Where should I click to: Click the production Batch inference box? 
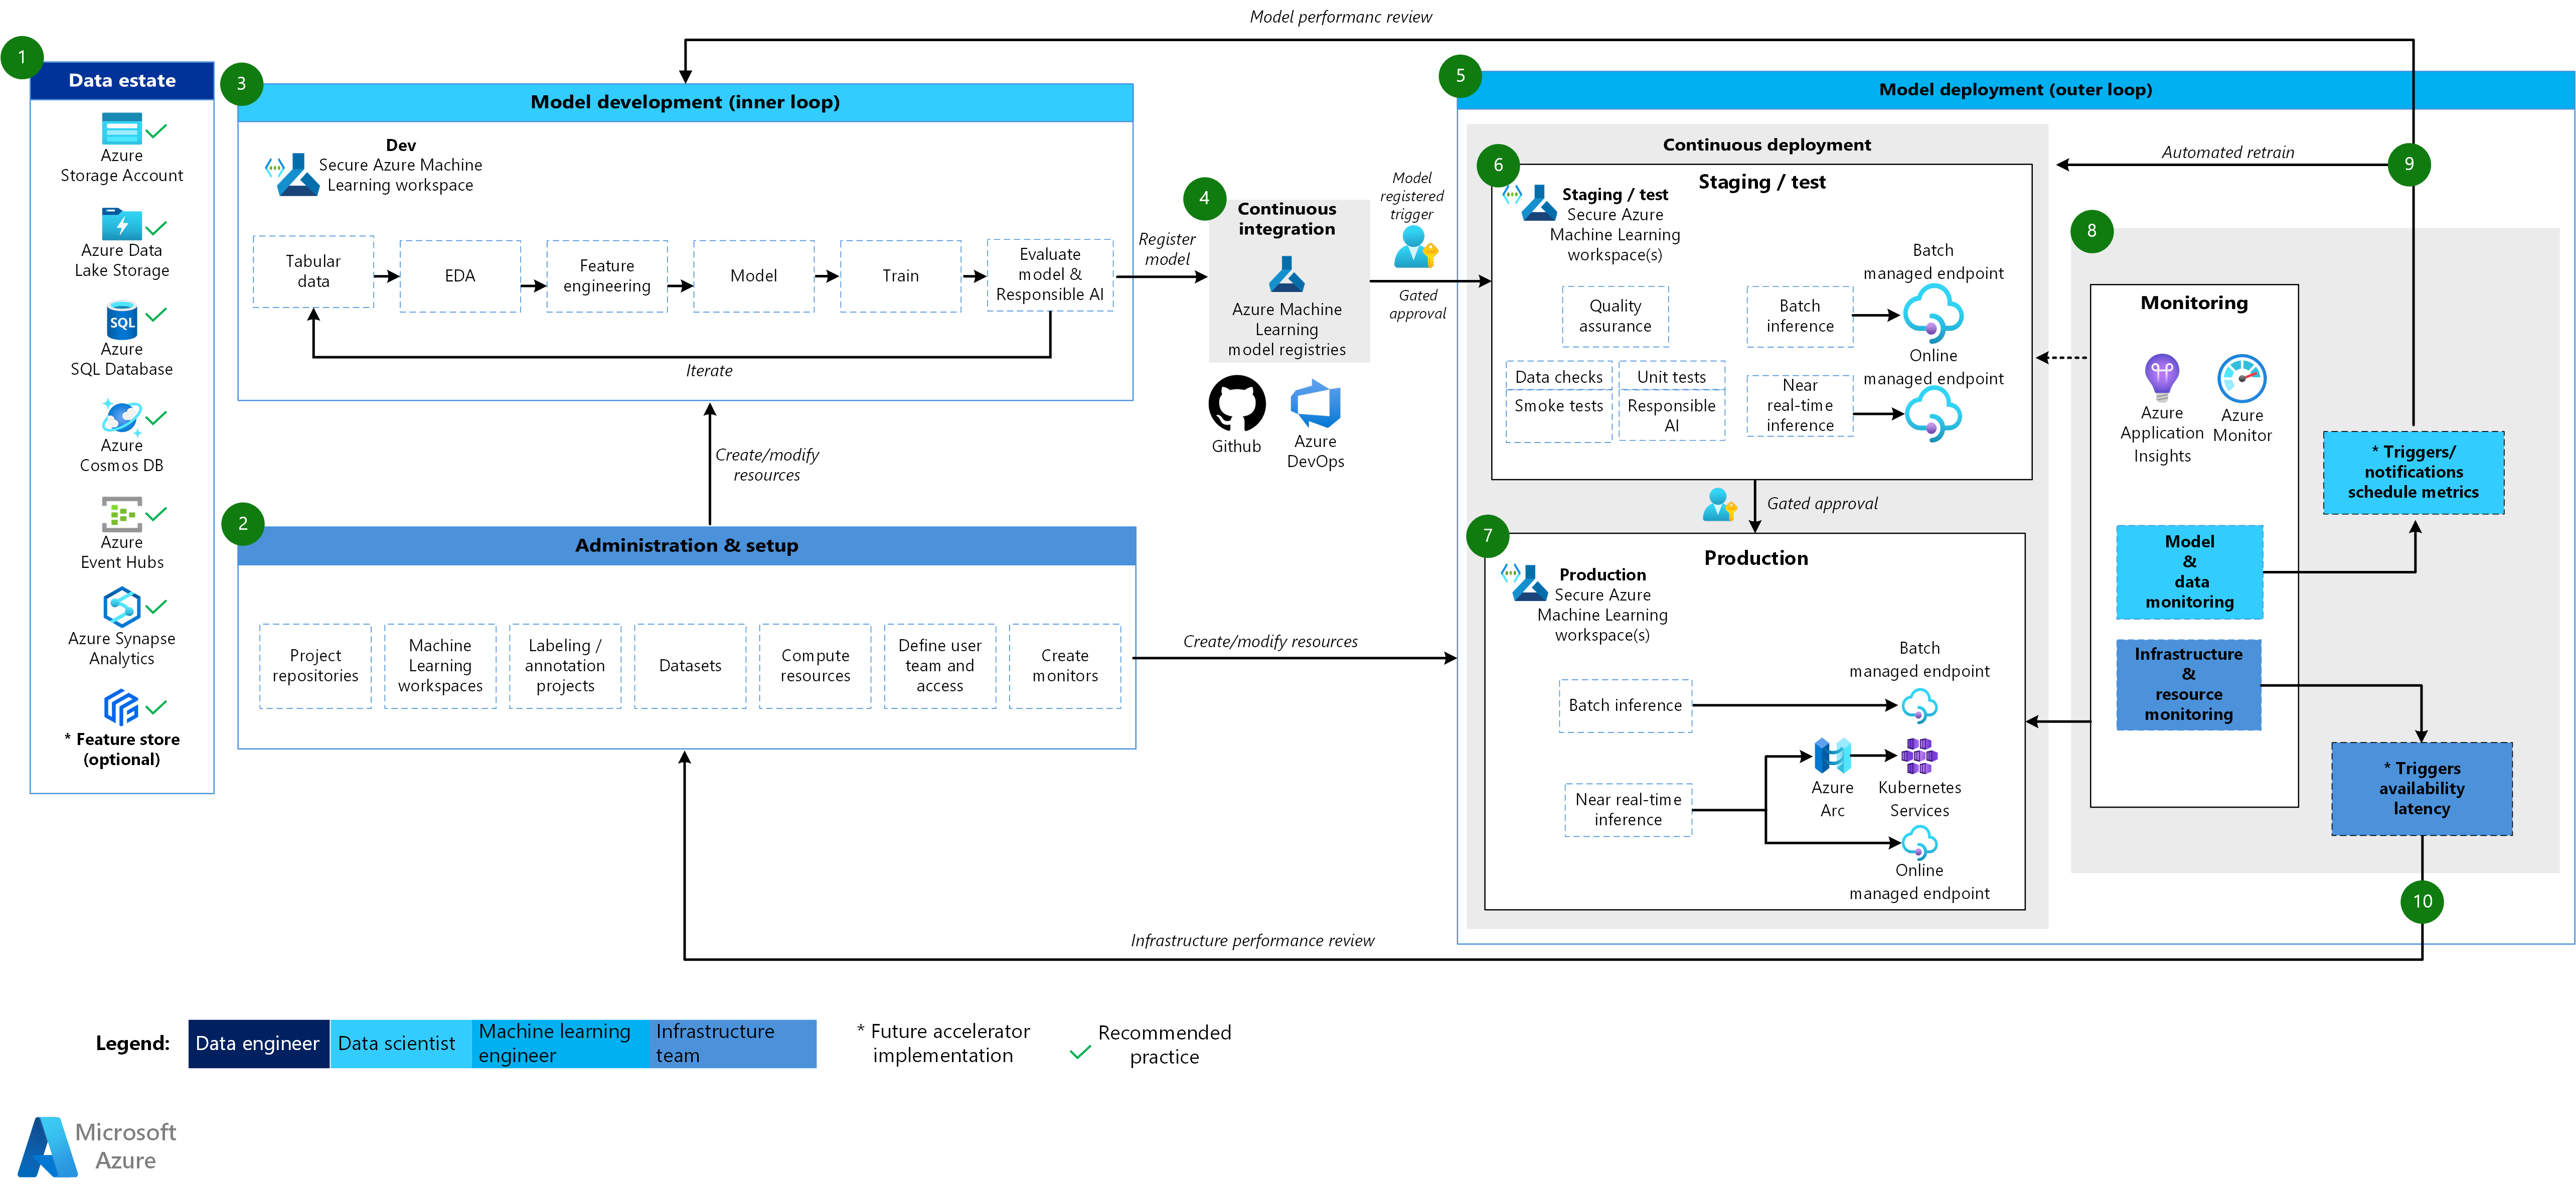click(x=1625, y=705)
